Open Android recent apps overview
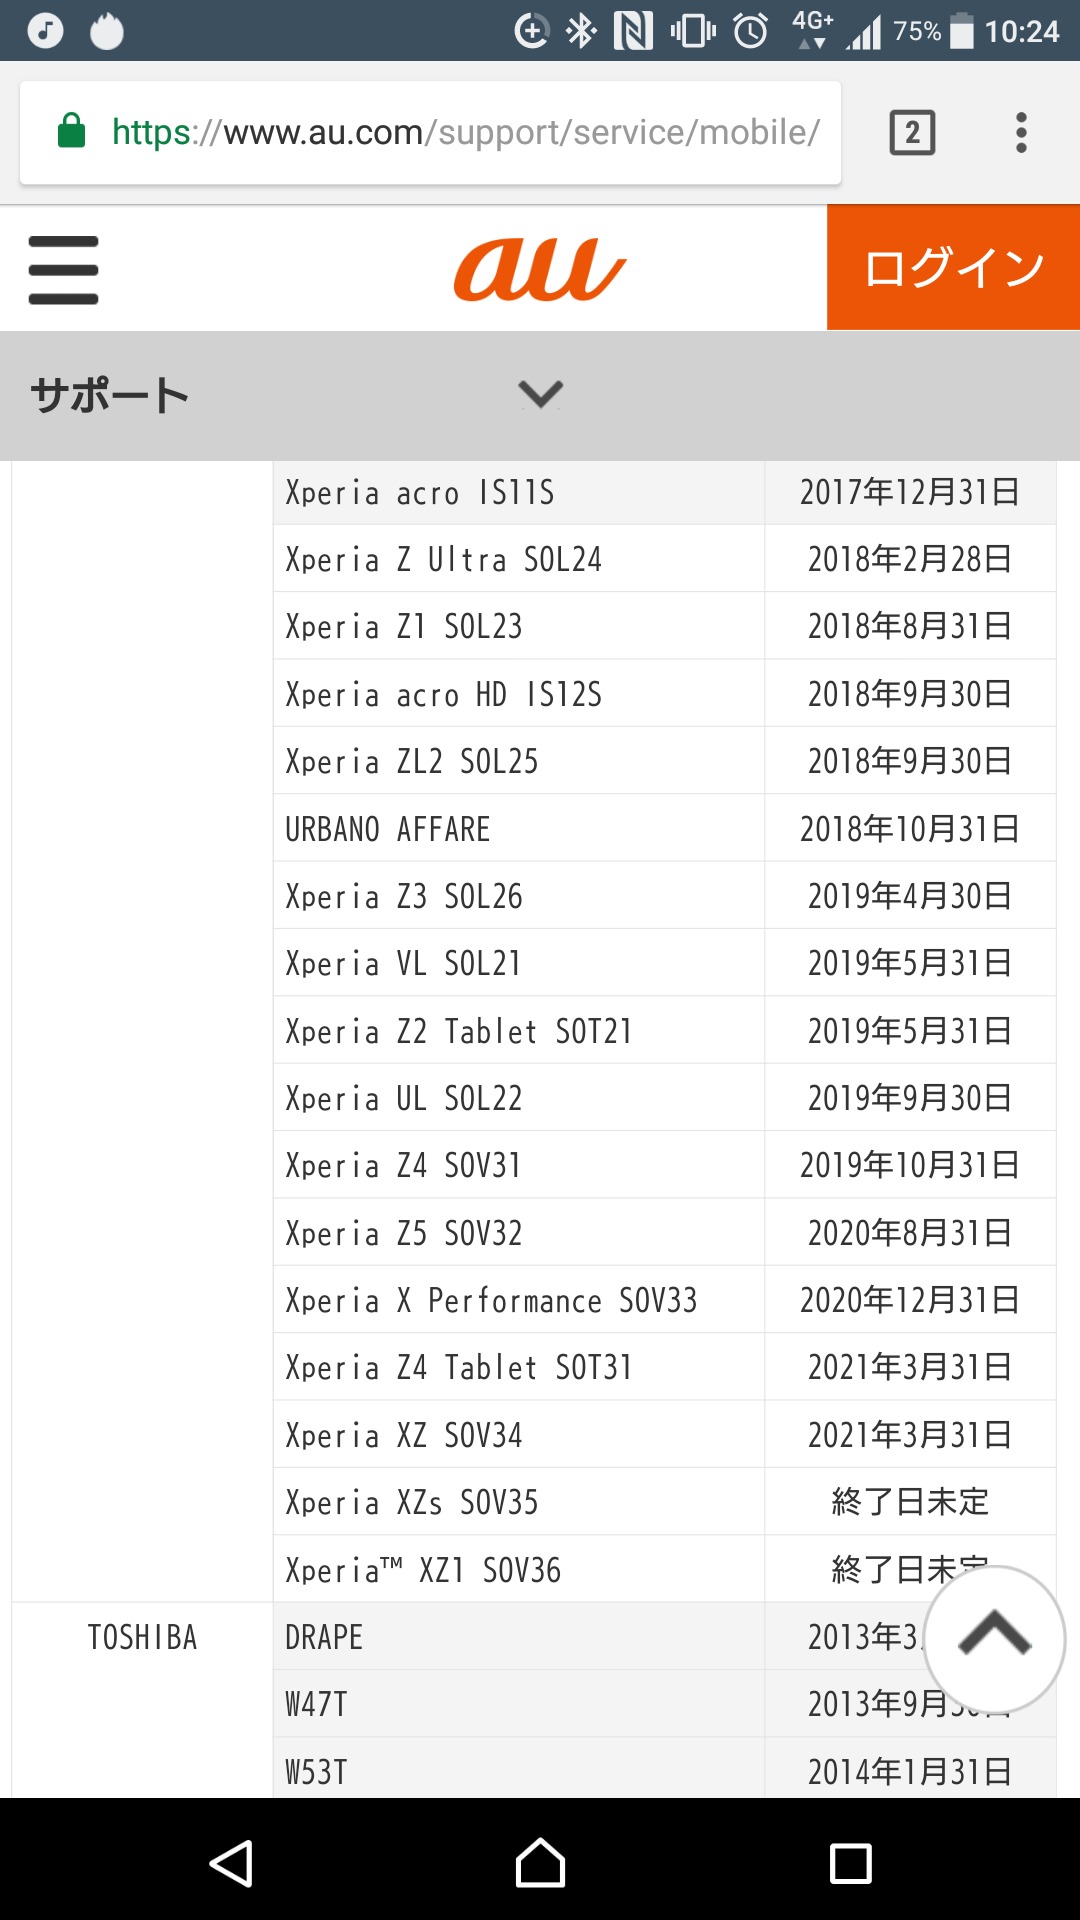 850,1864
